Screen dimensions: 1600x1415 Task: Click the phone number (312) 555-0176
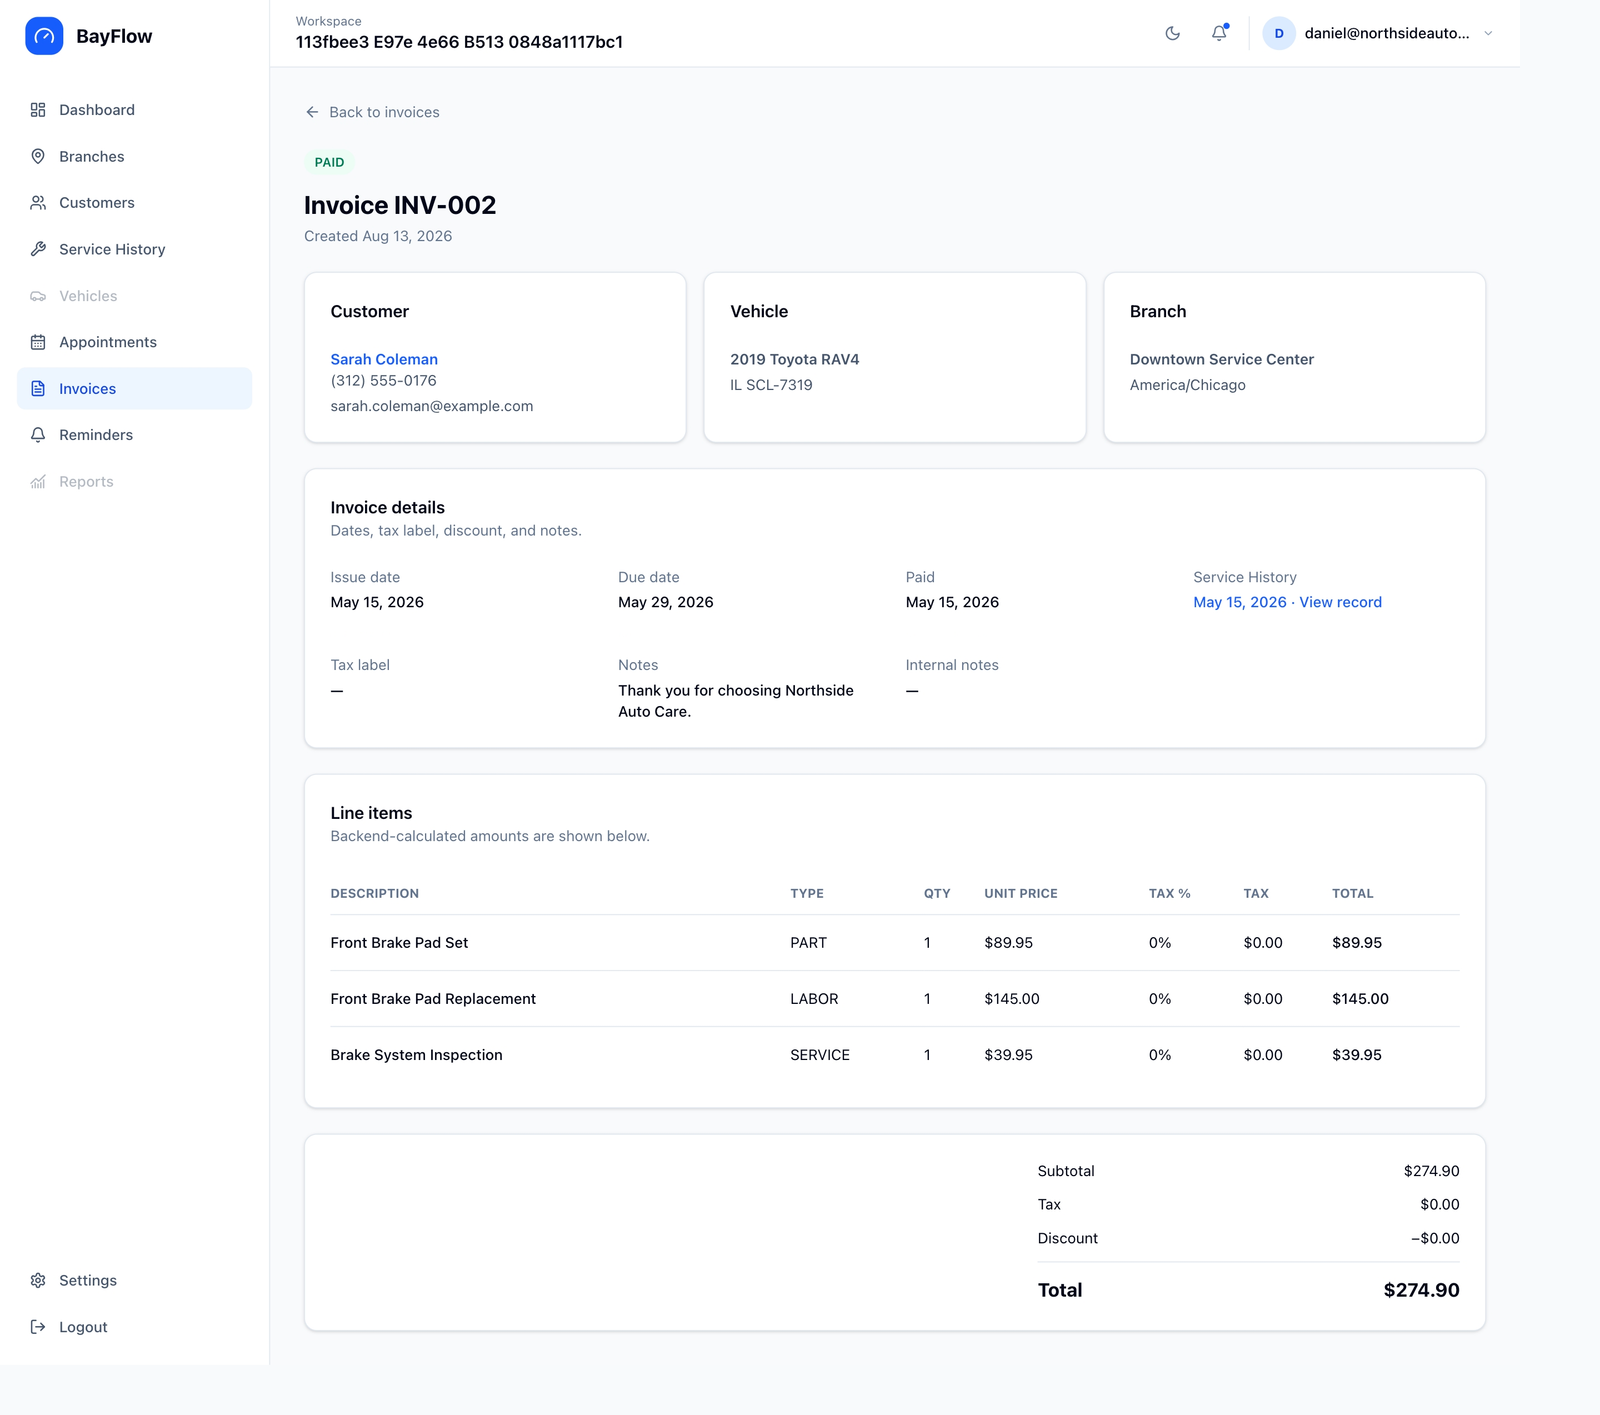pos(383,380)
